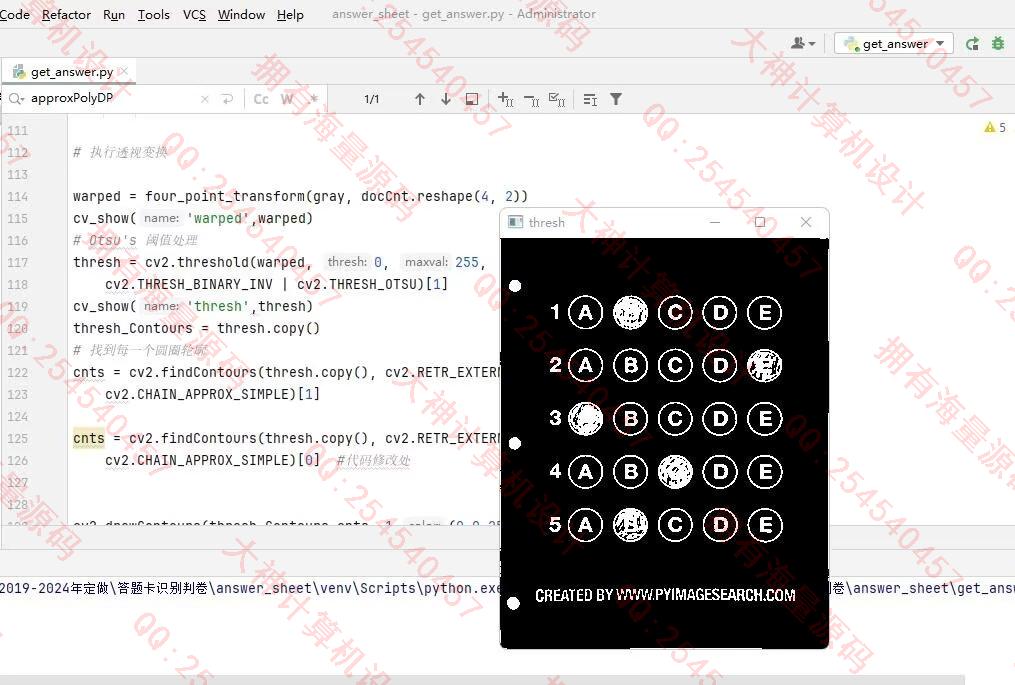
Task: Click filled bubble B in question 5
Action: click(630, 525)
